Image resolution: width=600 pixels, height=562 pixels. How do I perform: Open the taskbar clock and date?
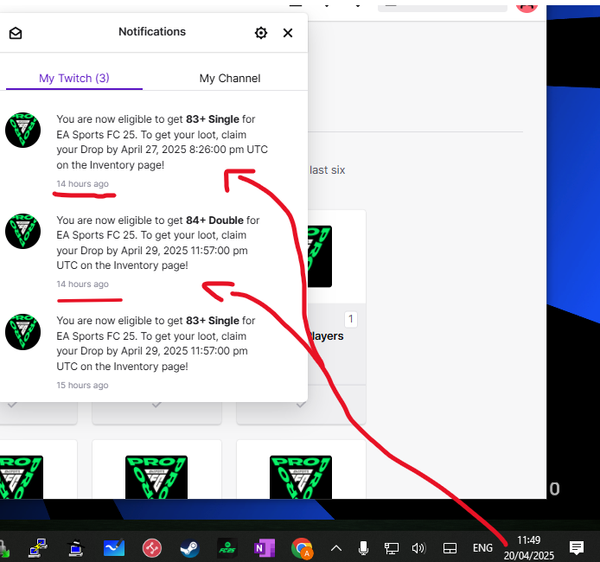(x=529, y=547)
